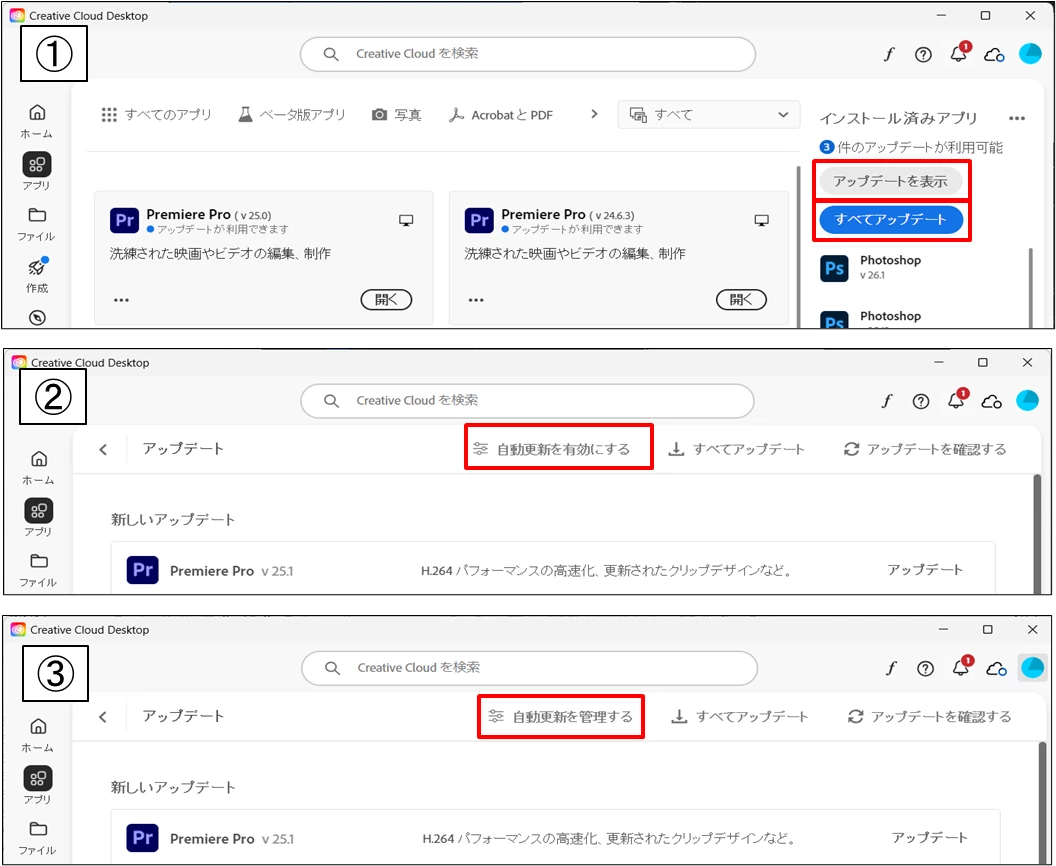Open more actions for Premiere Pro v 24.6.3
Image resolution: width=1056 pixels, height=866 pixels.
[x=476, y=300]
